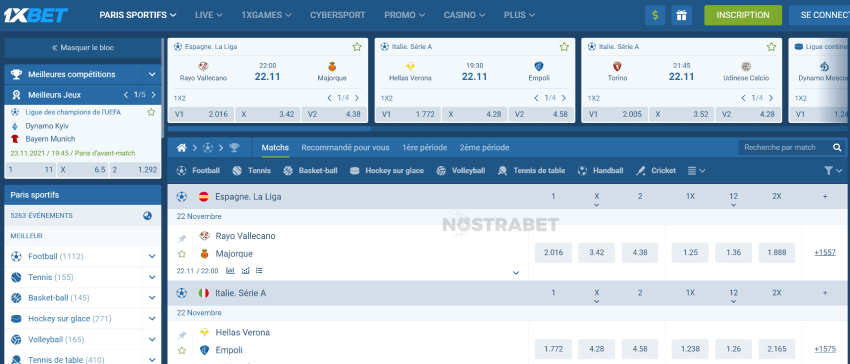Favorite the Rayo Vallecano top card

click(x=357, y=47)
